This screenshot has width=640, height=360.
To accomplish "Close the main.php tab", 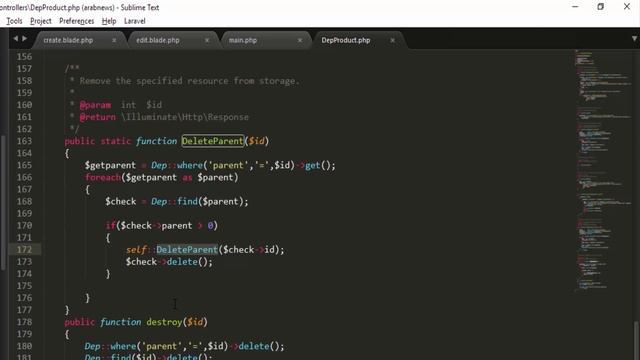I will pyautogui.click(x=300, y=40).
